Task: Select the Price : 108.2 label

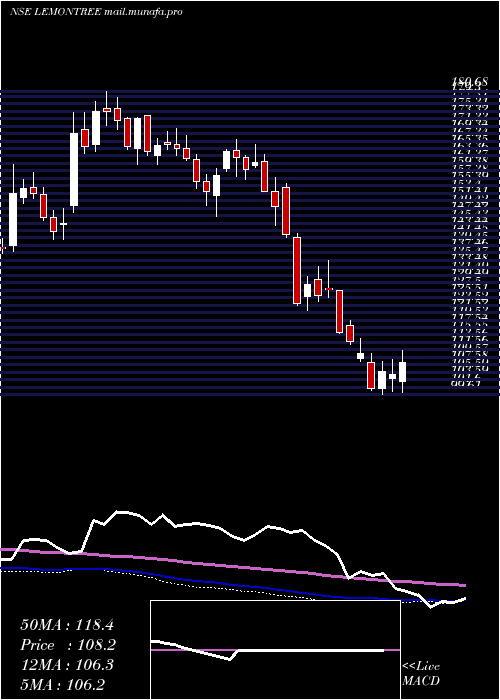Action: pos(68,645)
